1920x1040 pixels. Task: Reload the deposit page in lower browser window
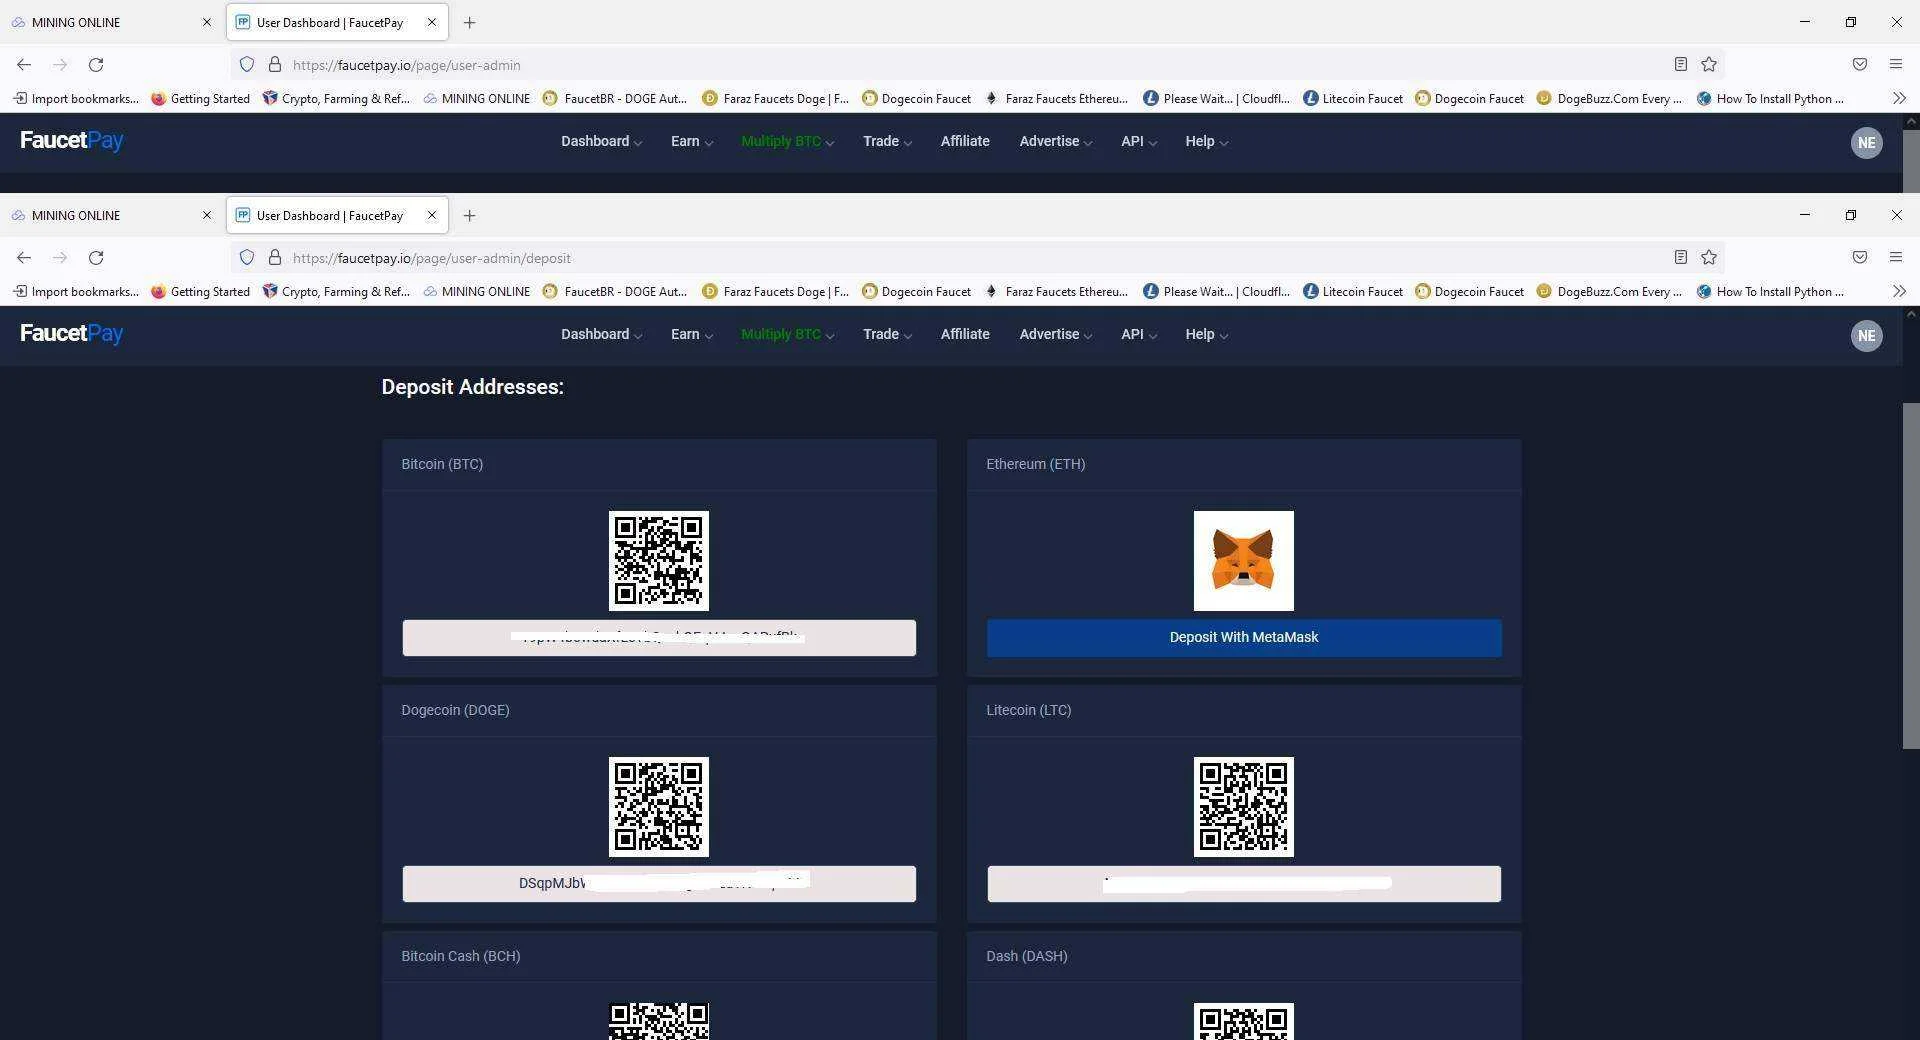pos(96,258)
